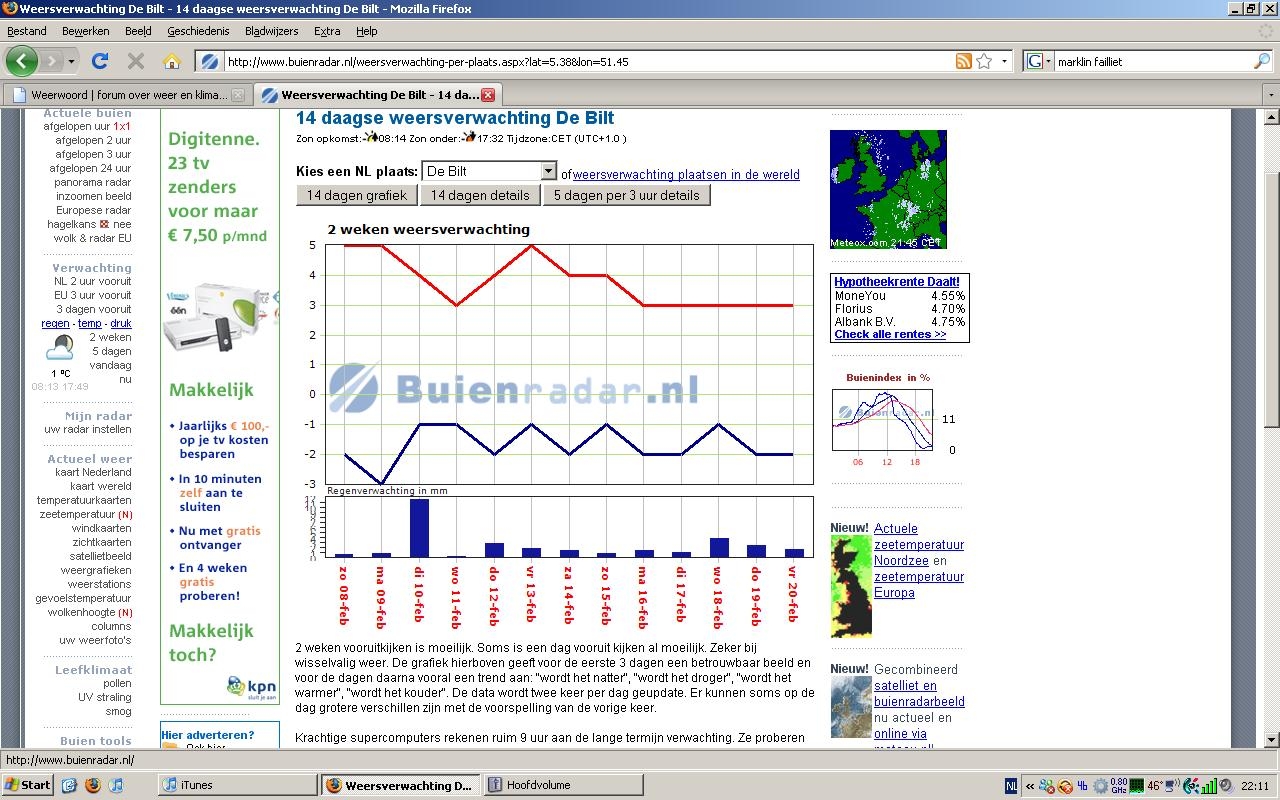
Task: Open the Bewerken menu
Action: click(x=86, y=31)
